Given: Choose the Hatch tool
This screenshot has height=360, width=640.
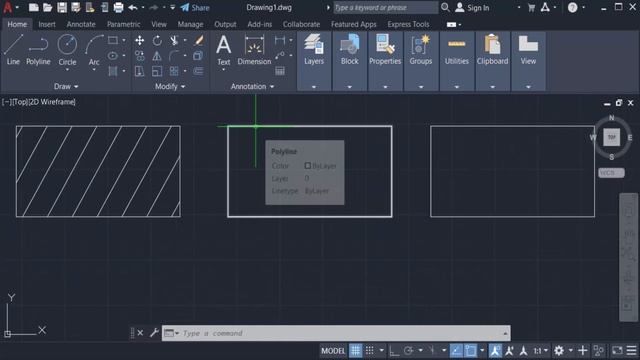Looking at the screenshot, I should tap(113, 71).
